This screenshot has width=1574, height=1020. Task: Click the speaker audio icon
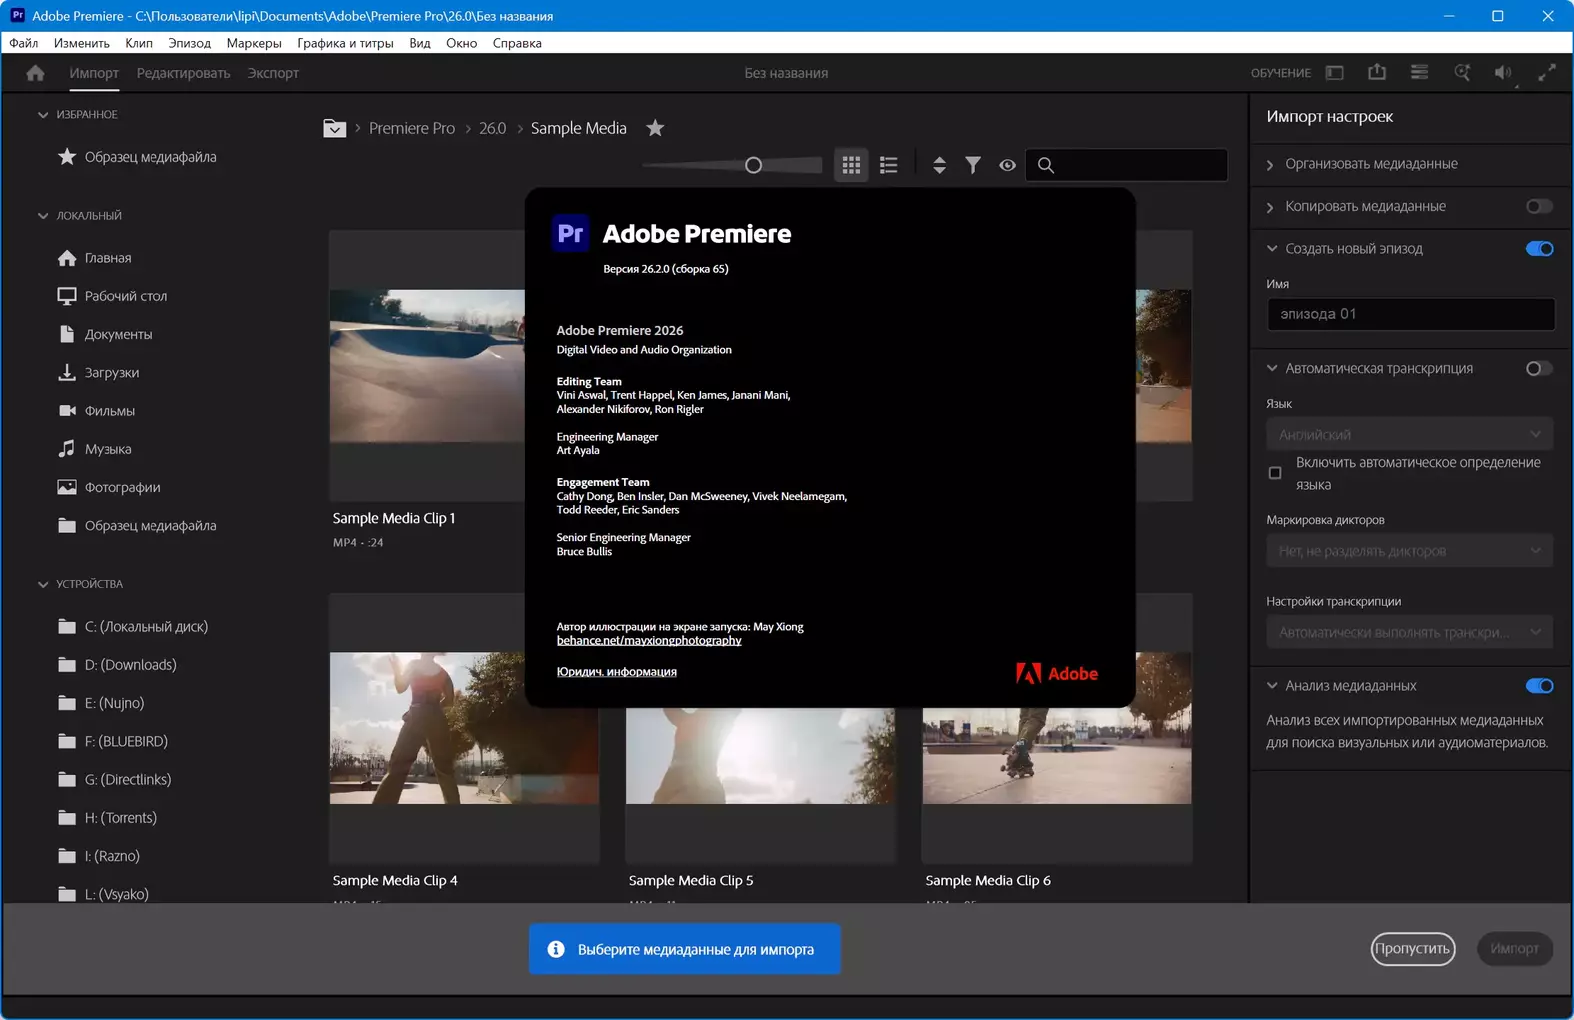point(1502,72)
